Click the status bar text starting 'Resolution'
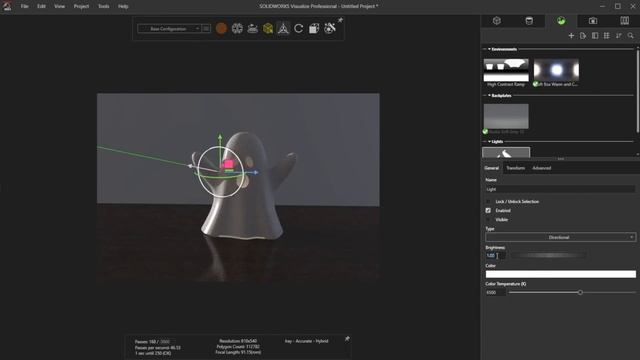640x360 pixels. [x=238, y=341]
